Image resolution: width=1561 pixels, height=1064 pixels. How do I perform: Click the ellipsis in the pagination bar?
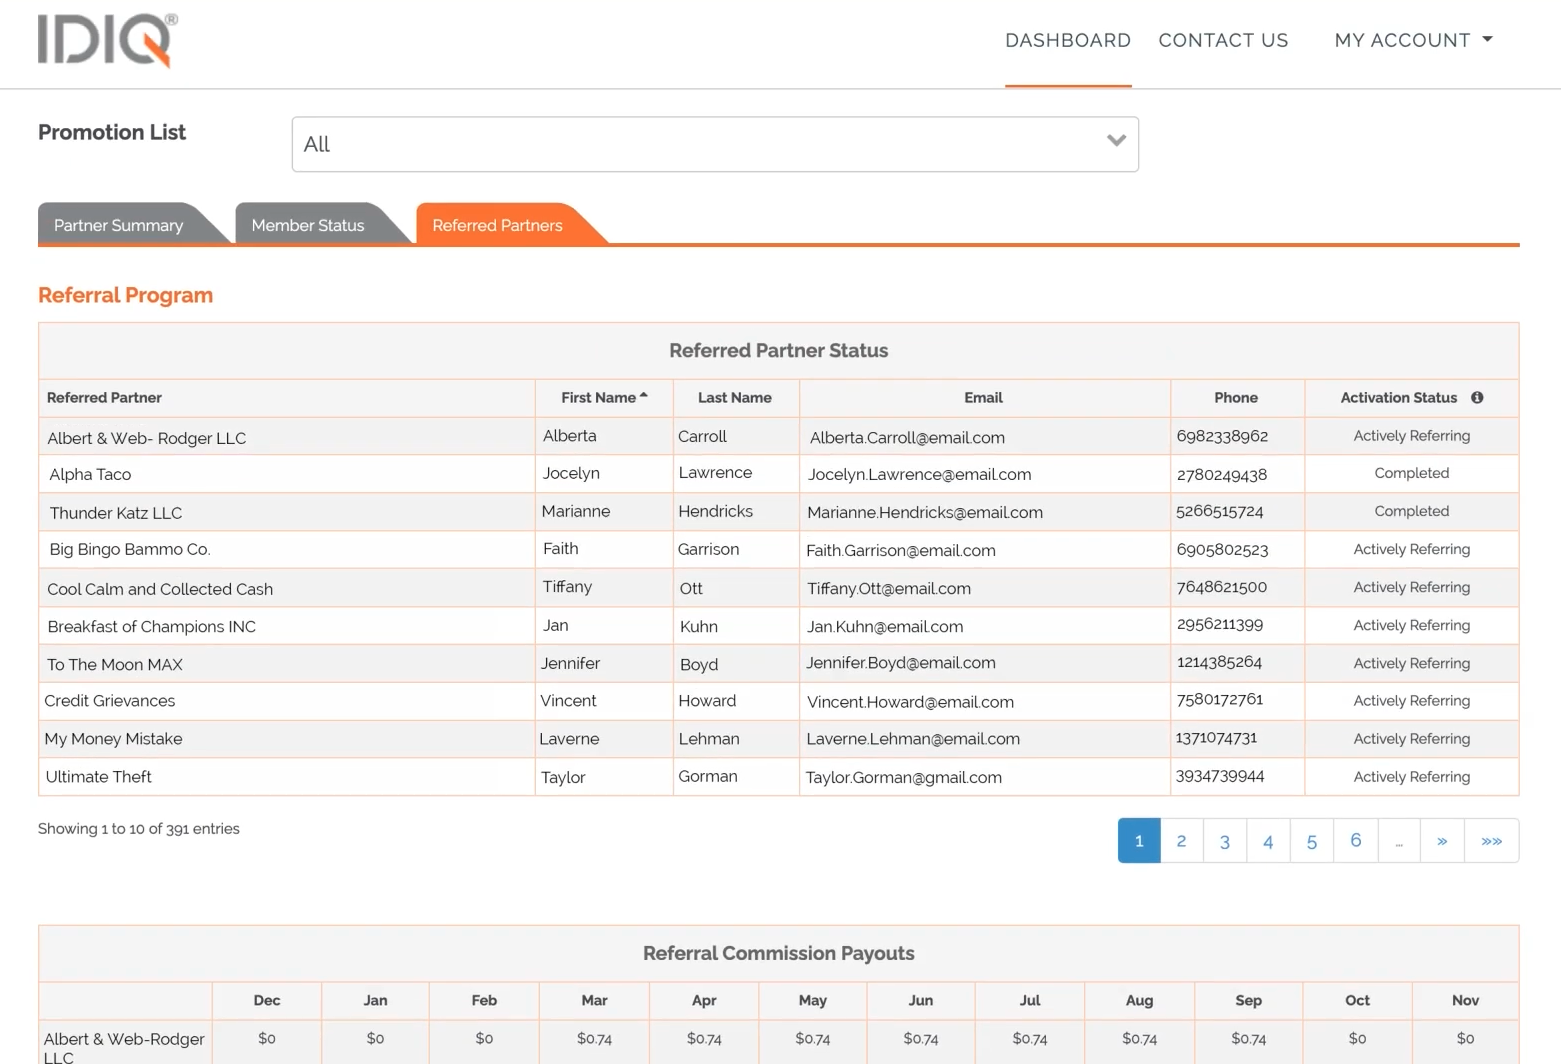tap(1398, 840)
